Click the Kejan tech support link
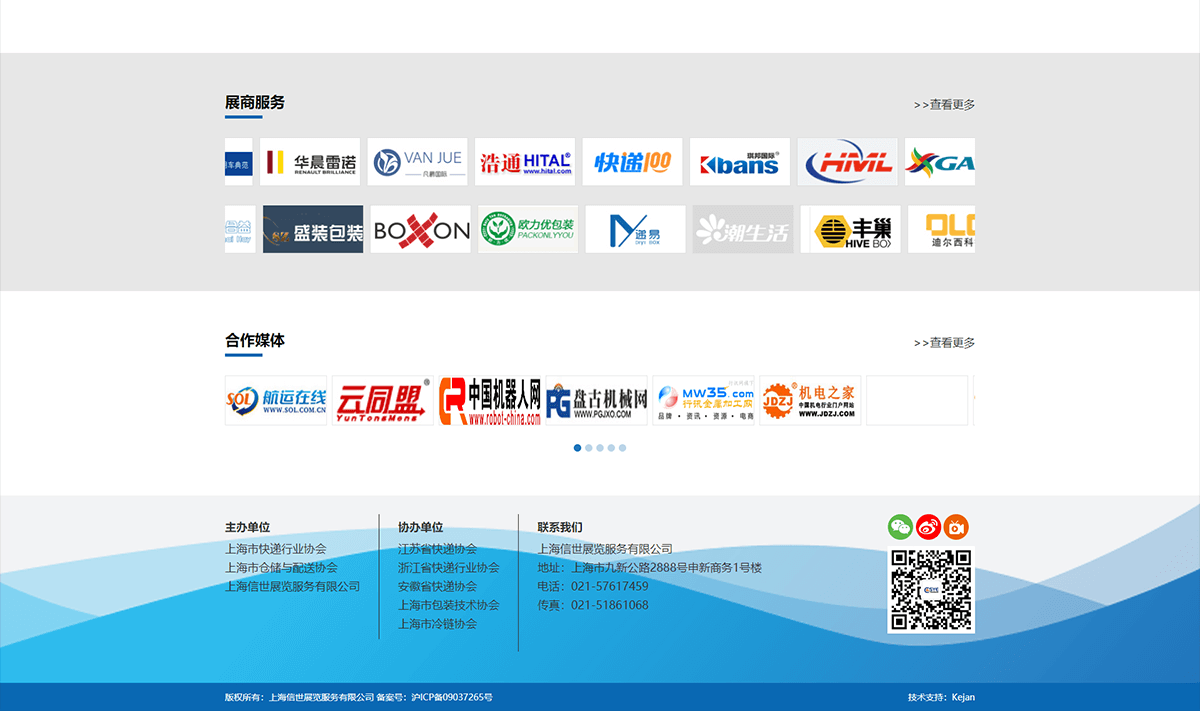The height and width of the screenshot is (711, 1200). pos(963,697)
